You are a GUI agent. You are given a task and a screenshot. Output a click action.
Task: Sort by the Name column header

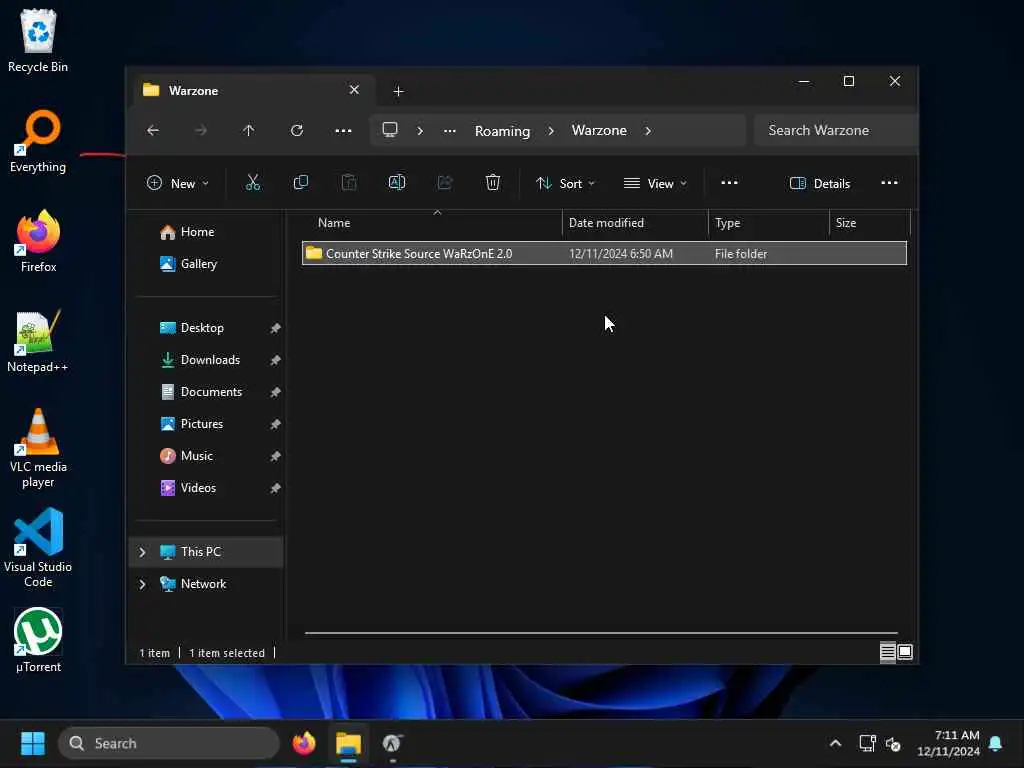point(431,223)
